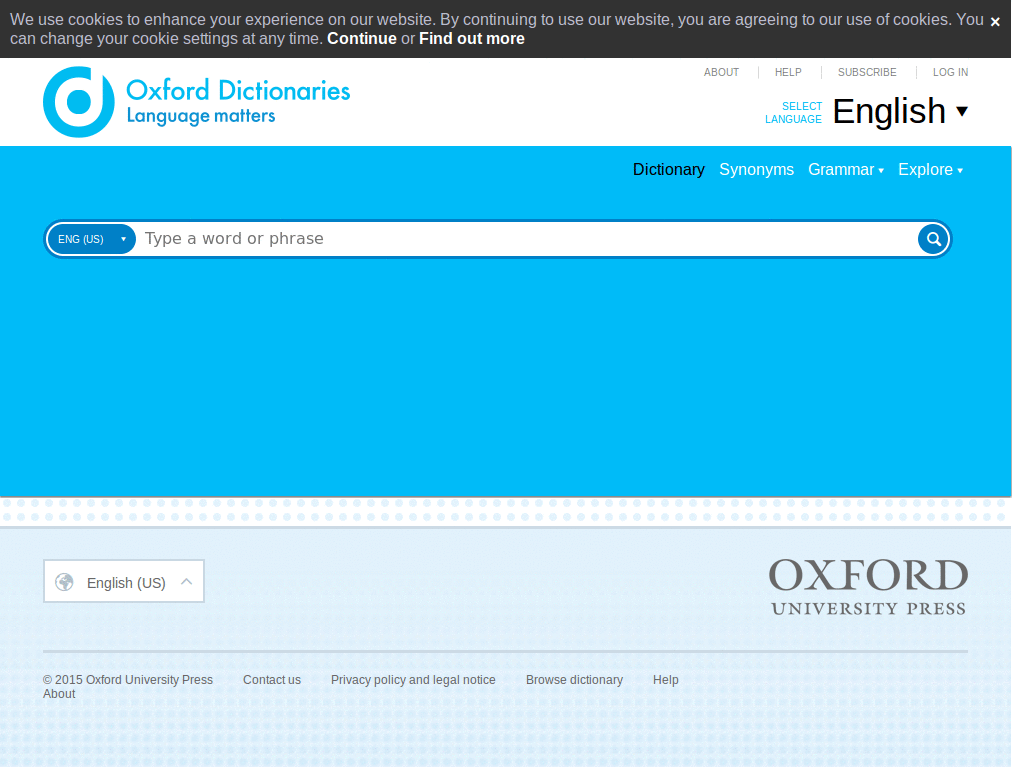This screenshot has width=1024, height=767.
Task: Click the © 2015 Oxford University Press text
Action: [128, 679]
